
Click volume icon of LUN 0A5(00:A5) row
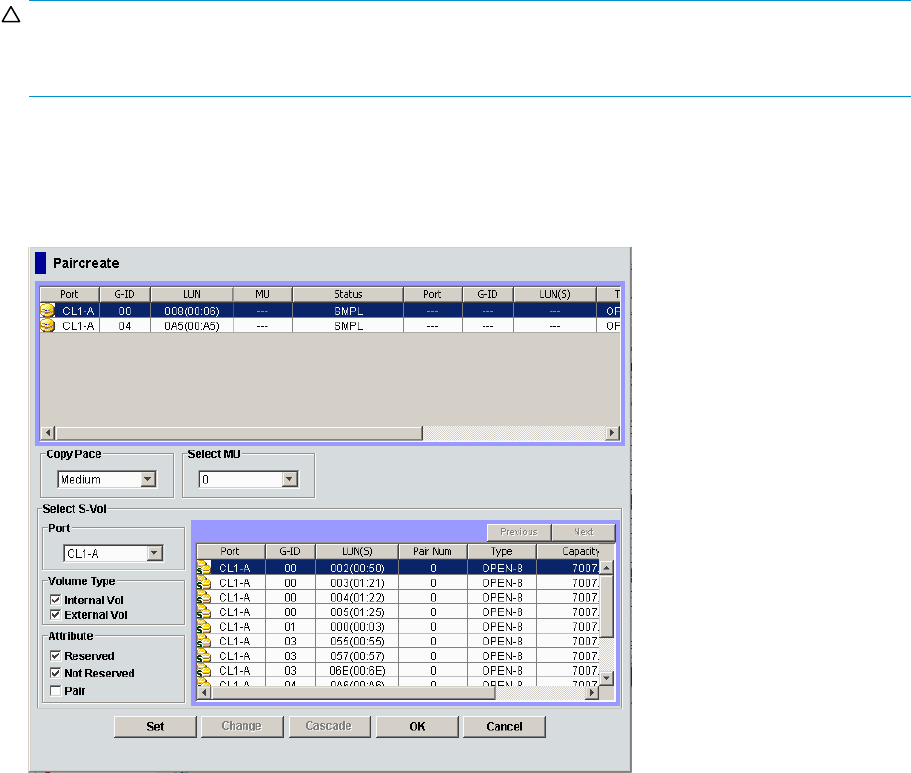[47, 326]
